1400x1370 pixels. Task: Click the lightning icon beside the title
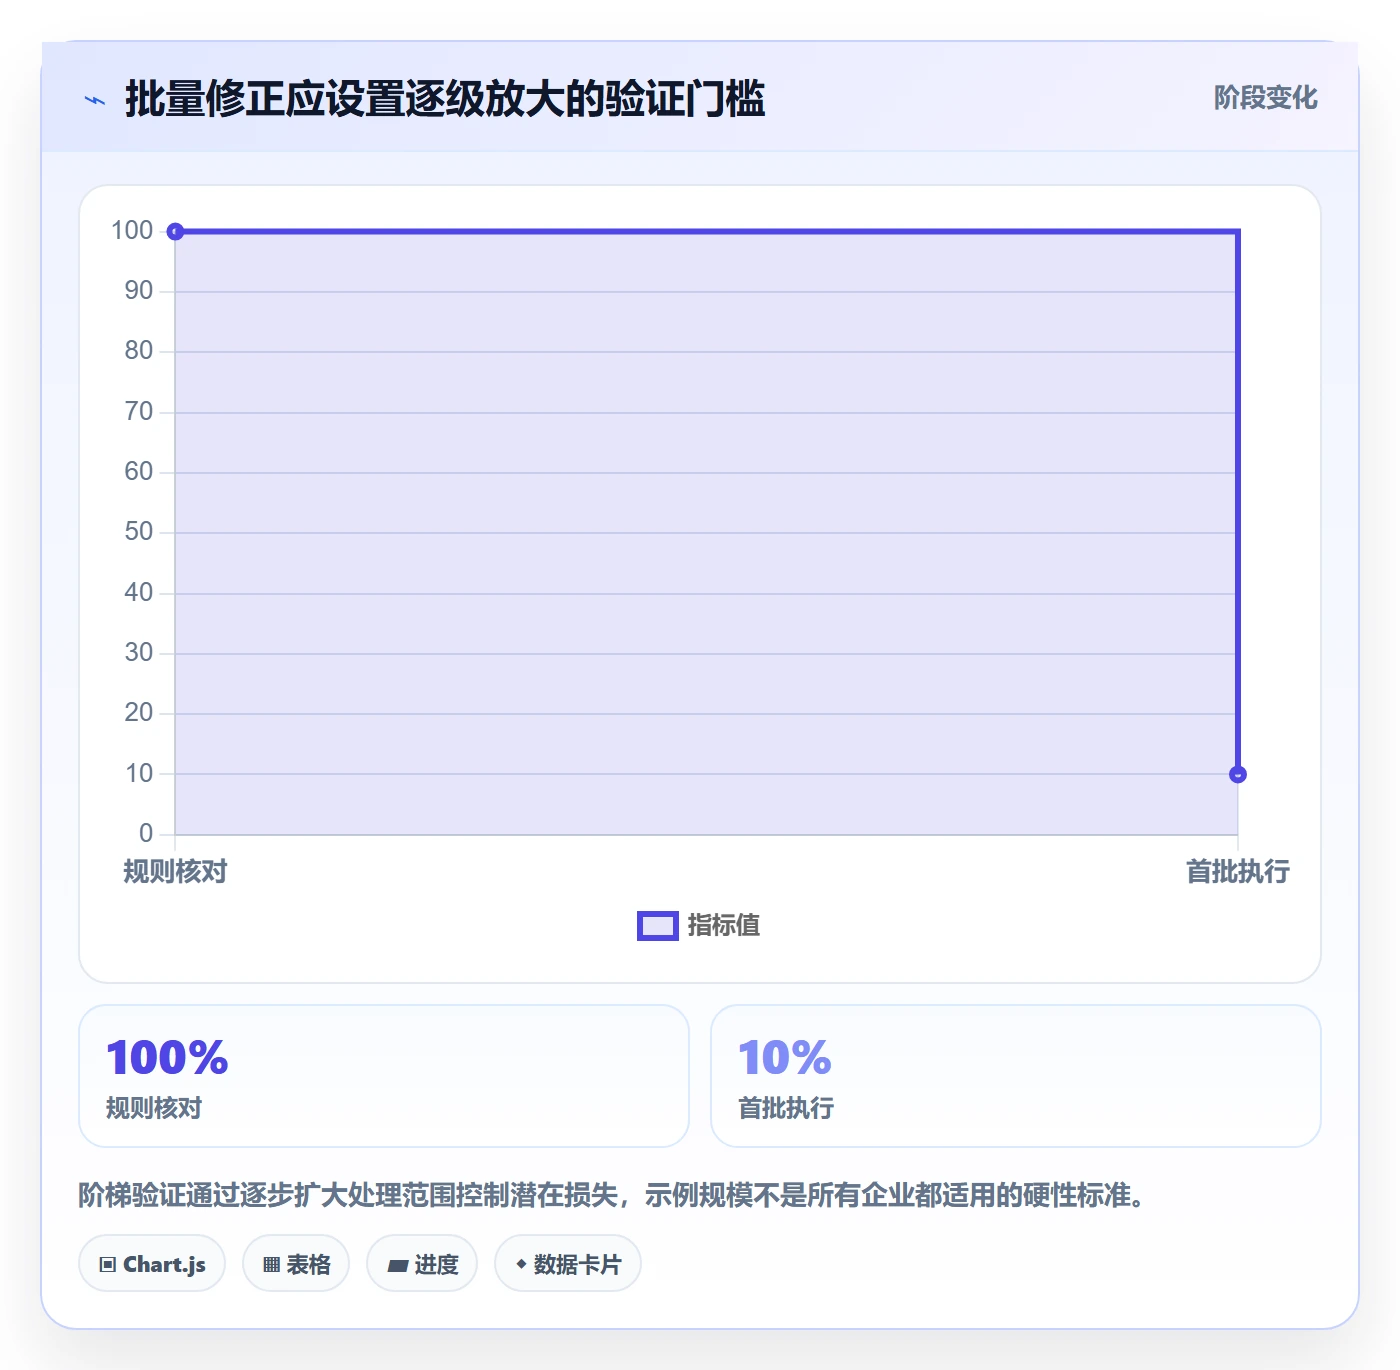click(95, 100)
